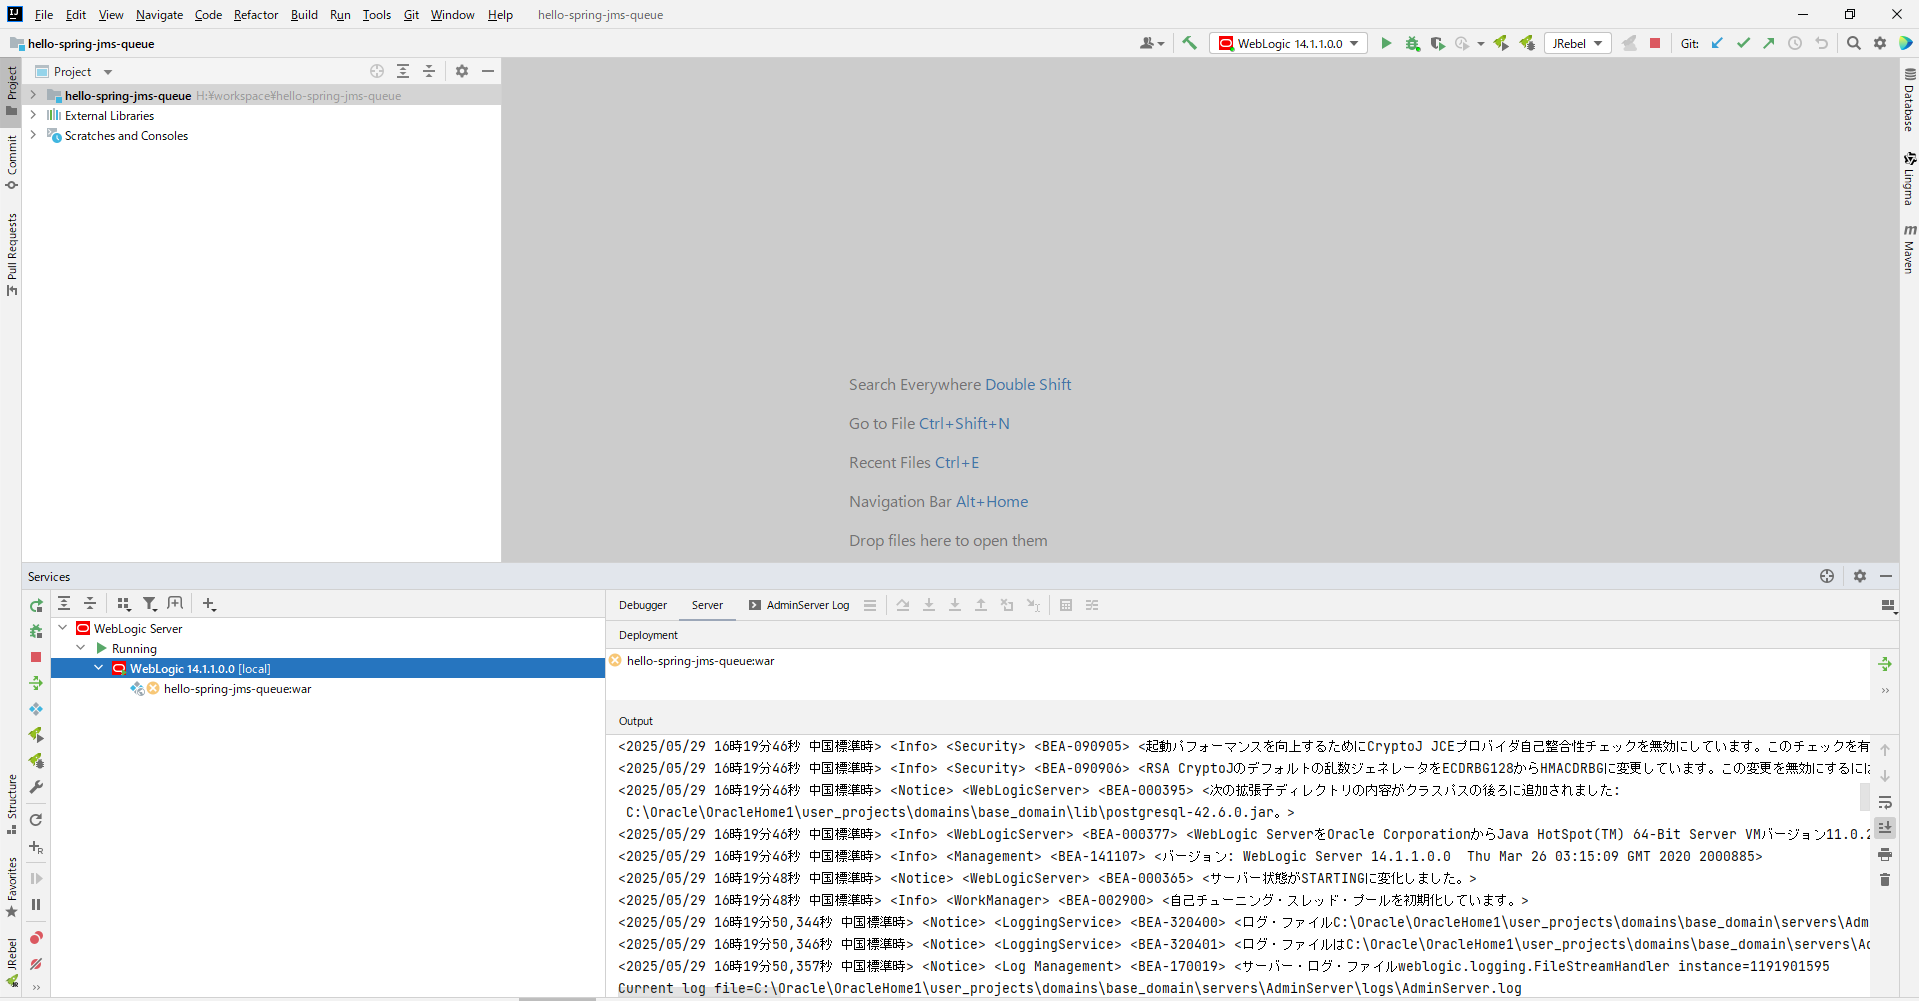Screen dimensions: 1919x1001
Task: Open Search Everywhere magnifier icon
Action: (1854, 43)
